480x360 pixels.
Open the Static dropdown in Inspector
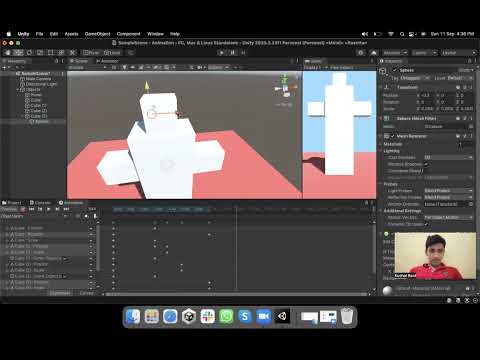click(x=466, y=70)
